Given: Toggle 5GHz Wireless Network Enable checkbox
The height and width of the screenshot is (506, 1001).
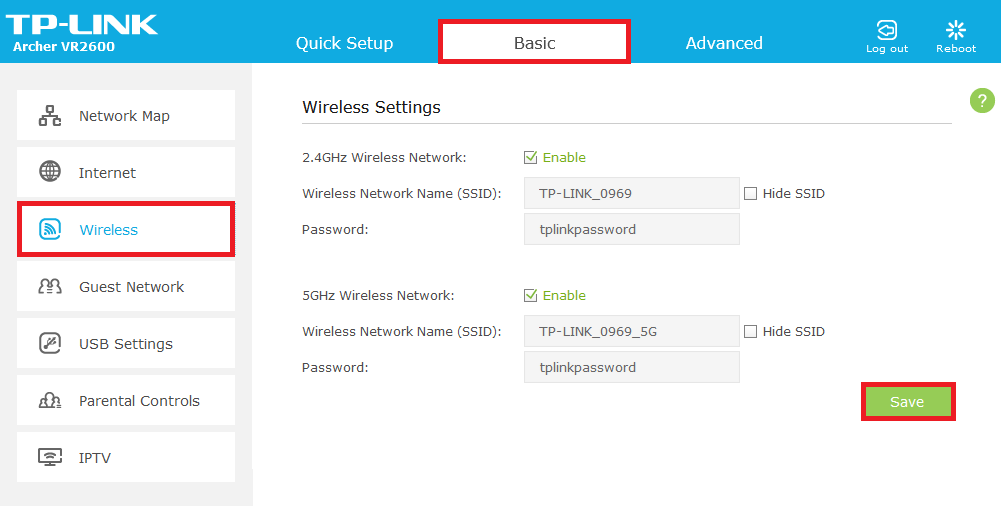Looking at the screenshot, I should point(530,295).
